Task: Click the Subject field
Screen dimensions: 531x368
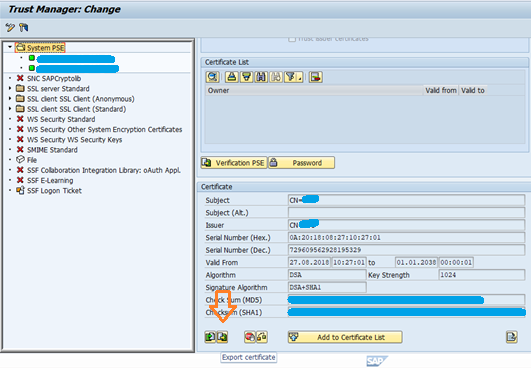Action: click(406, 200)
